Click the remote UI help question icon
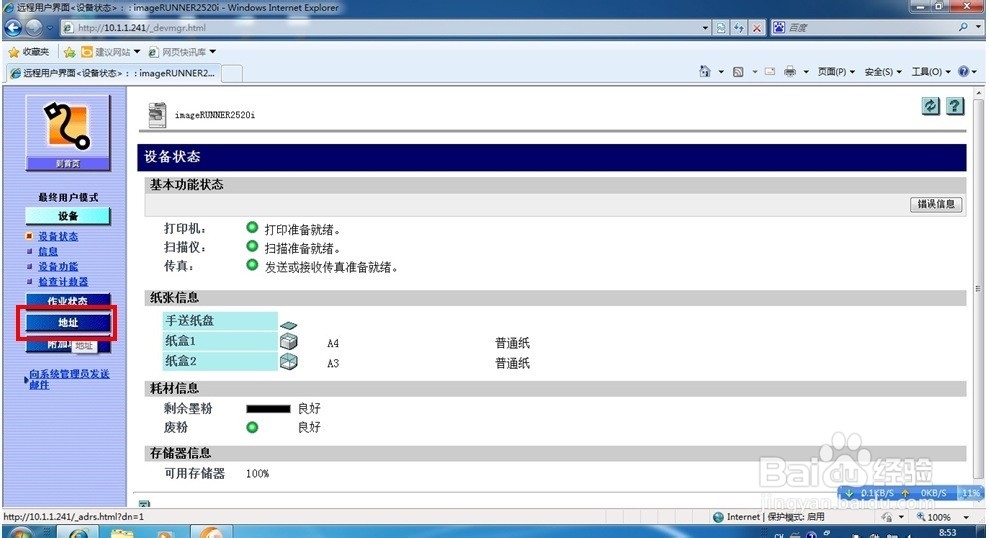Viewport: 989px width, 538px height. pos(955,106)
